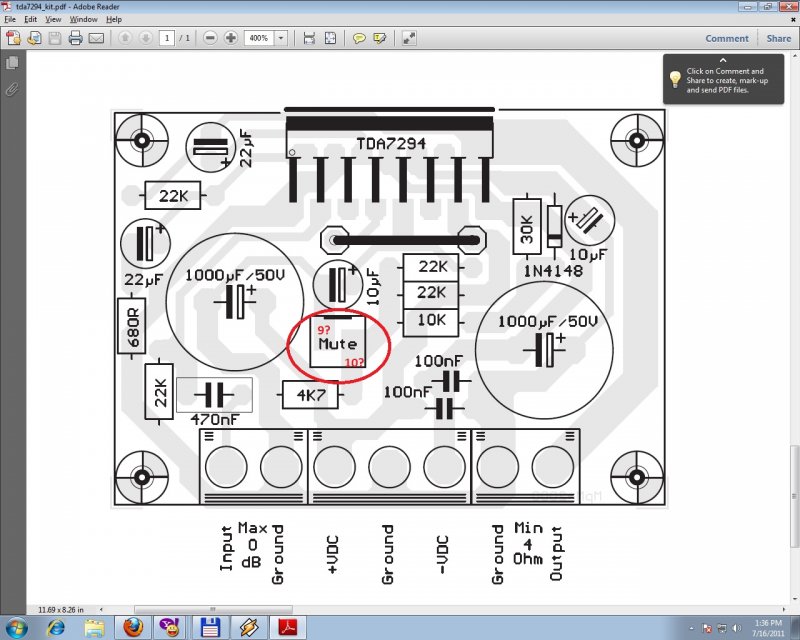The image size is (800, 640).
Task: Go to next page with down arrow
Action: pyautogui.click(x=145, y=38)
